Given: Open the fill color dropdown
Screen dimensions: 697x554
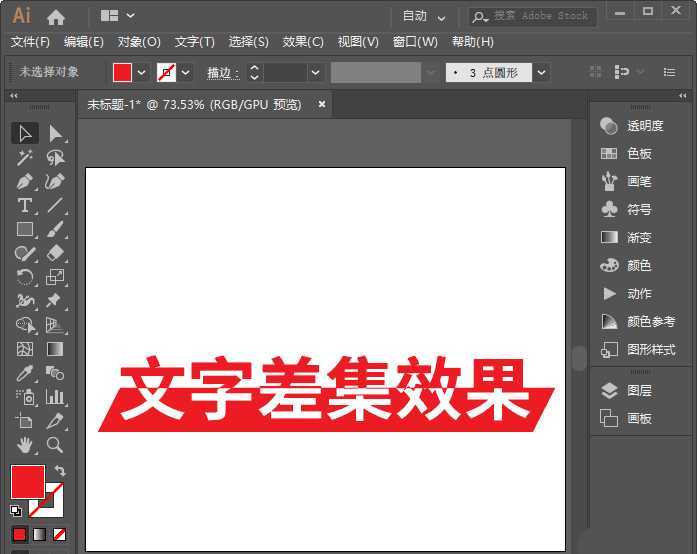Looking at the screenshot, I should point(141,72).
